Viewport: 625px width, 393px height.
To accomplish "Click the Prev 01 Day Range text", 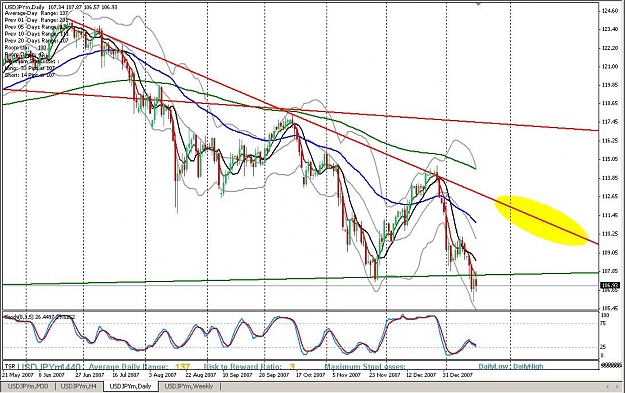I will point(36,20).
